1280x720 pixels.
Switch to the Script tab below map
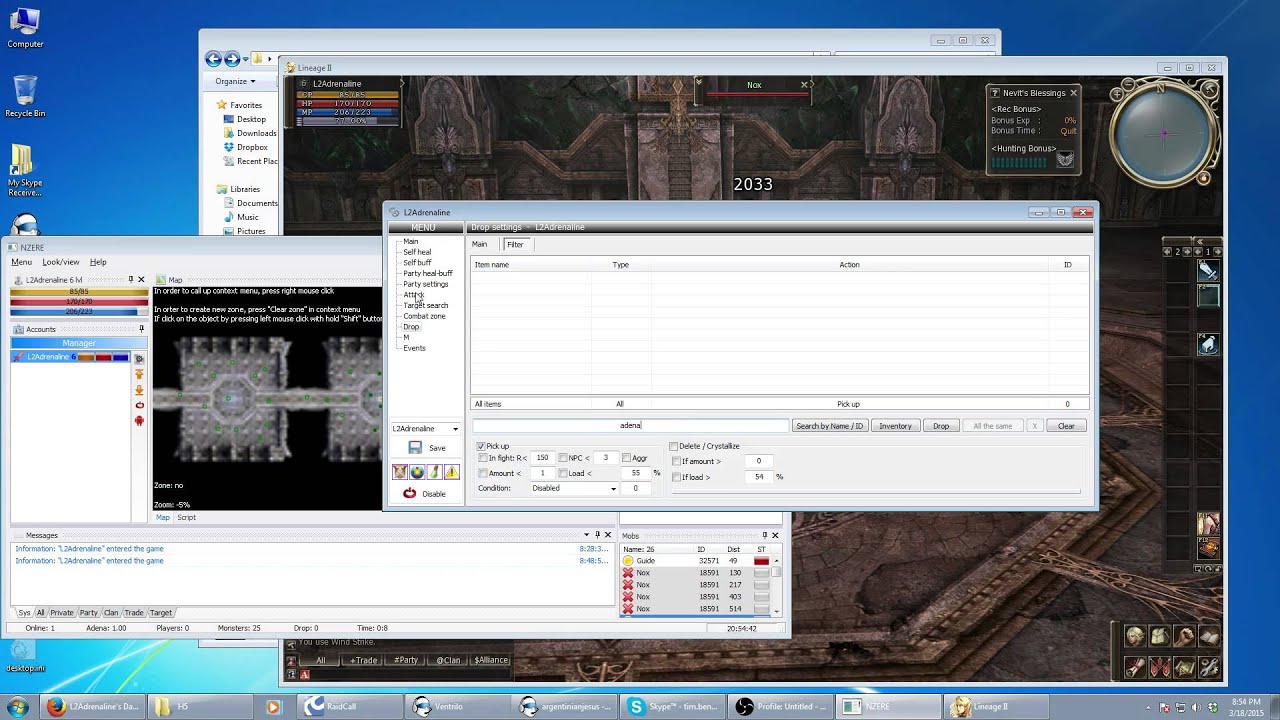coord(186,517)
